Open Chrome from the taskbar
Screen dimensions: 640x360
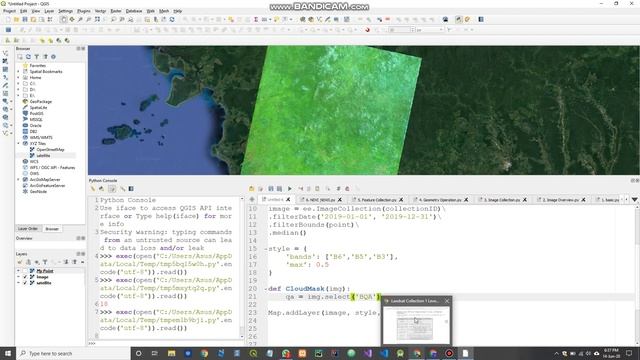tap(204, 353)
